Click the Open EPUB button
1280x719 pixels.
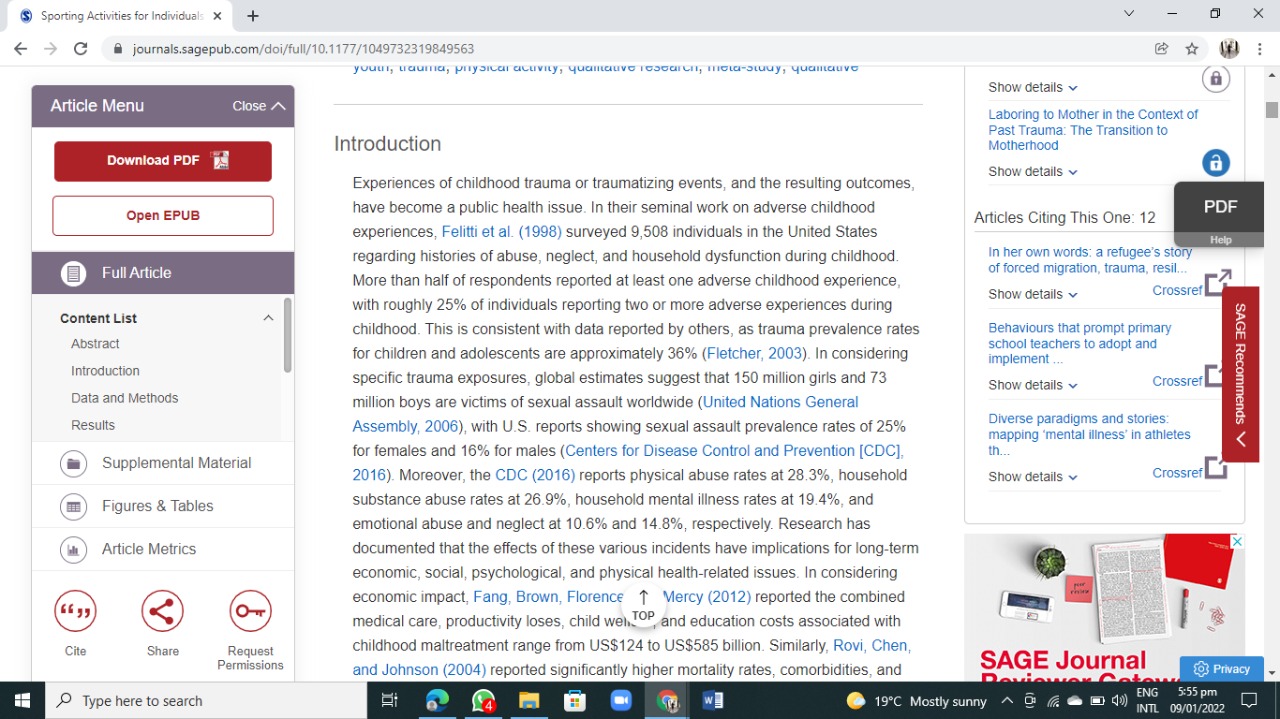(x=163, y=216)
